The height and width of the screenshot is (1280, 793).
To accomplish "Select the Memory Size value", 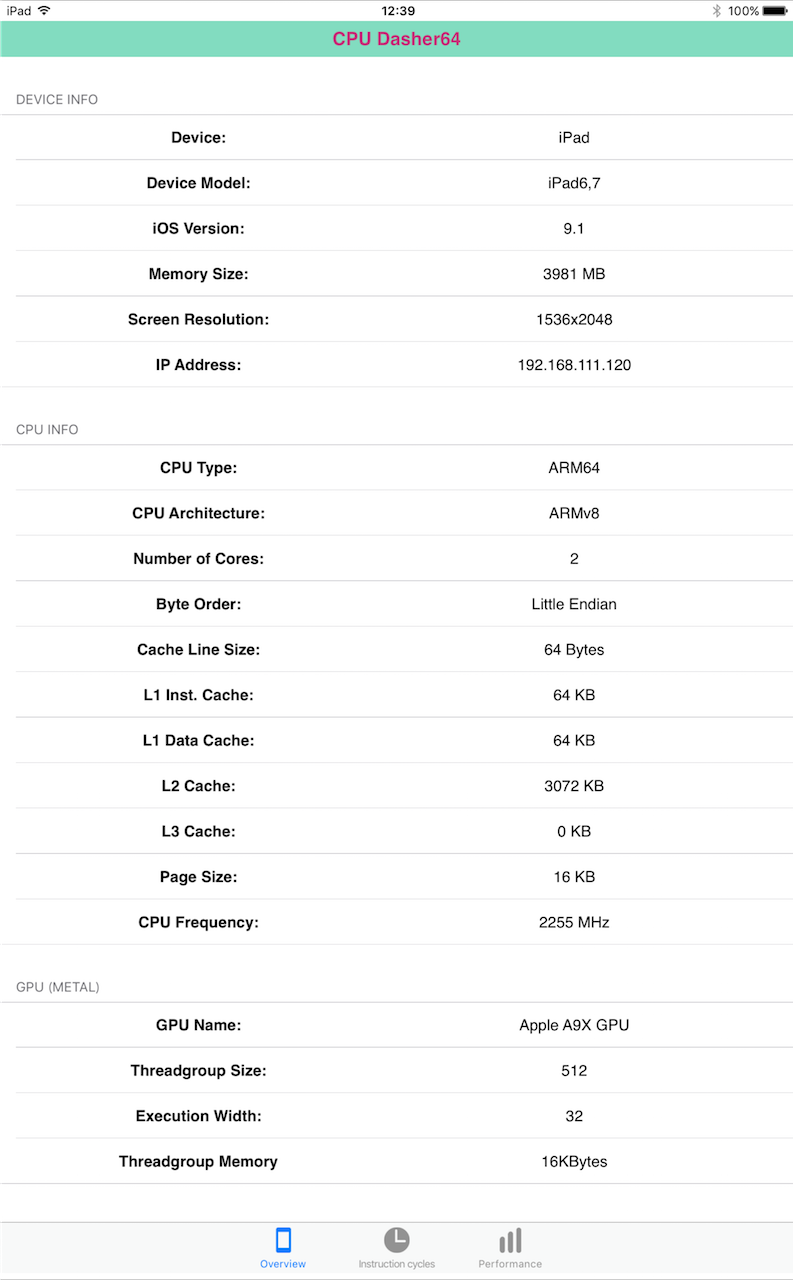I will 574,274.
